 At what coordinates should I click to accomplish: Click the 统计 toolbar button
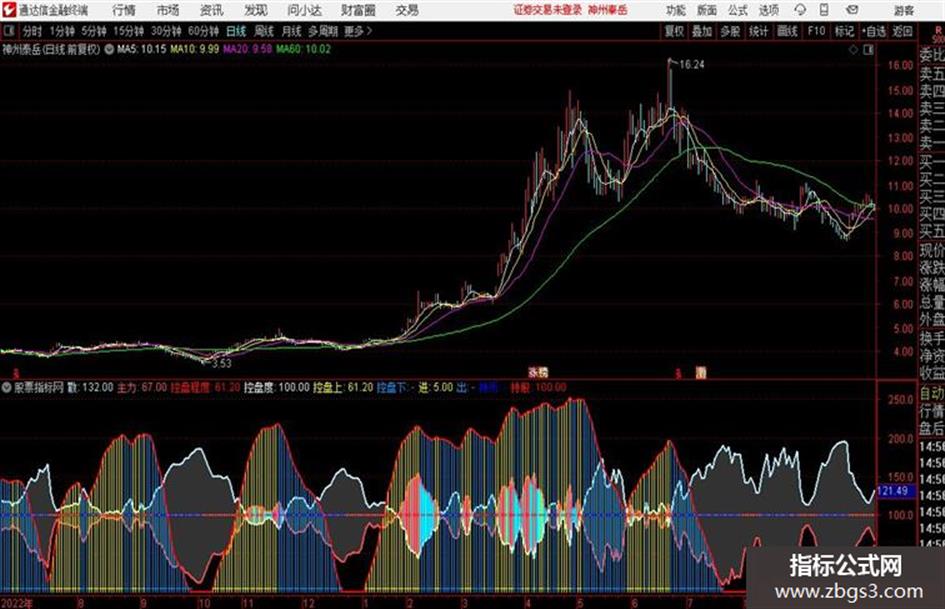pyautogui.click(x=759, y=31)
